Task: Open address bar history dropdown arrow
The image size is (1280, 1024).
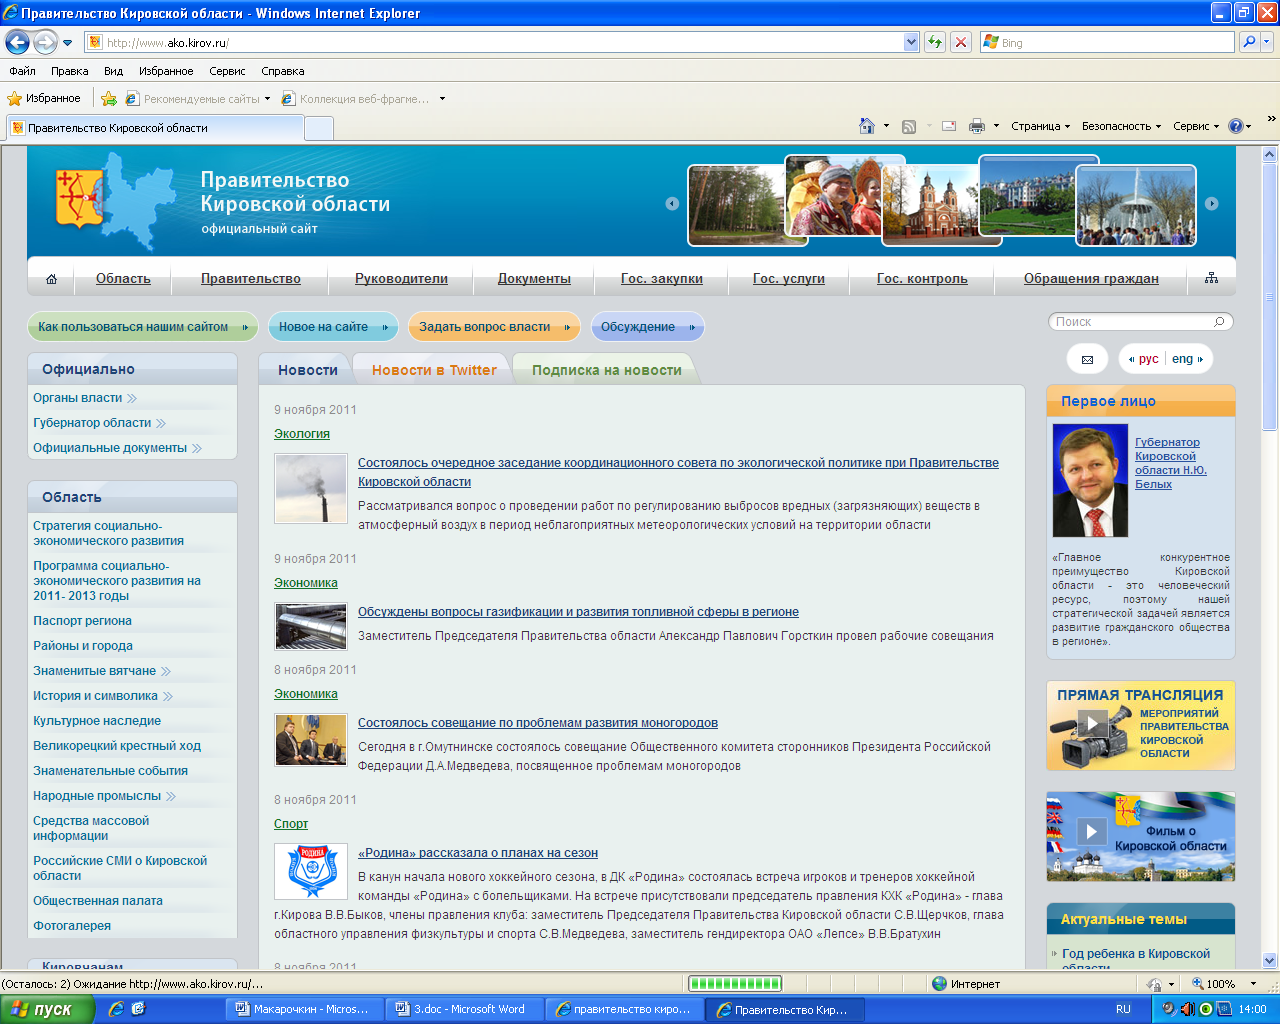Action: [x=911, y=42]
